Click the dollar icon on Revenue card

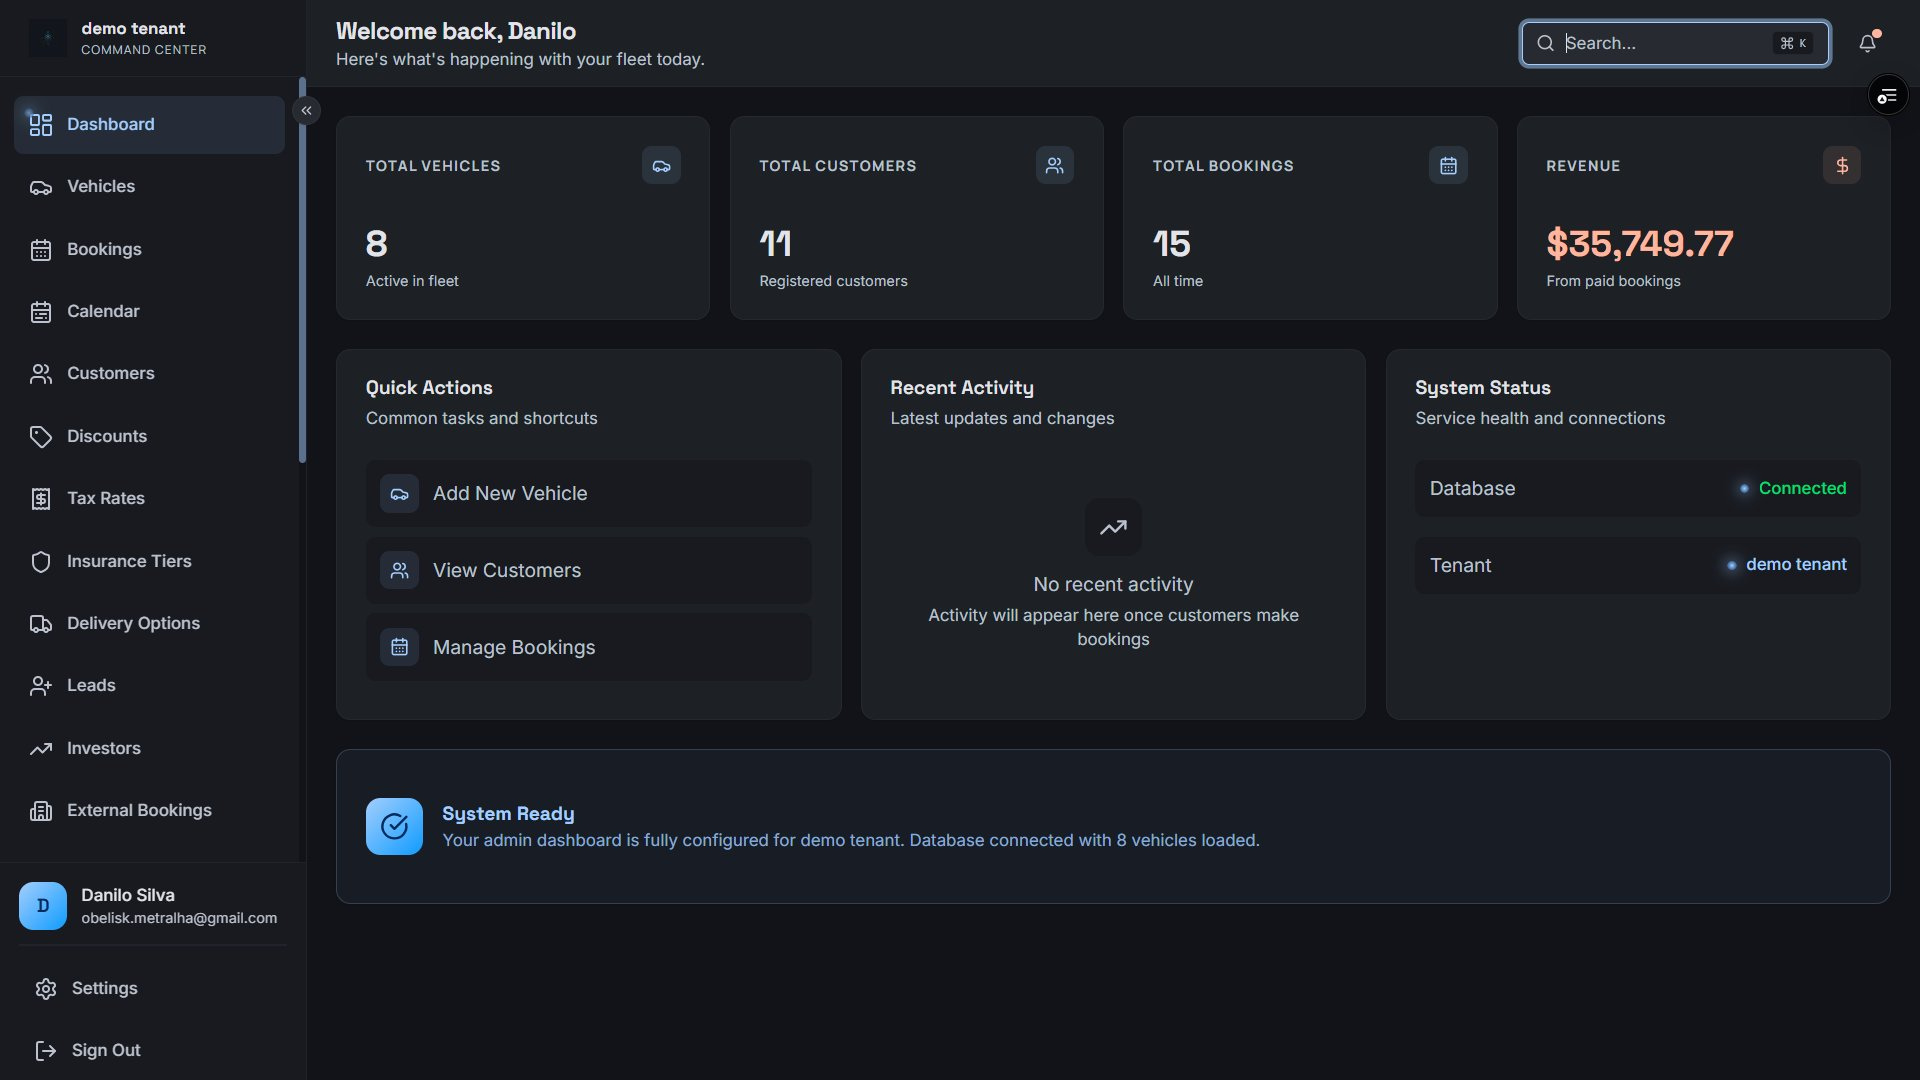pyautogui.click(x=1842, y=166)
